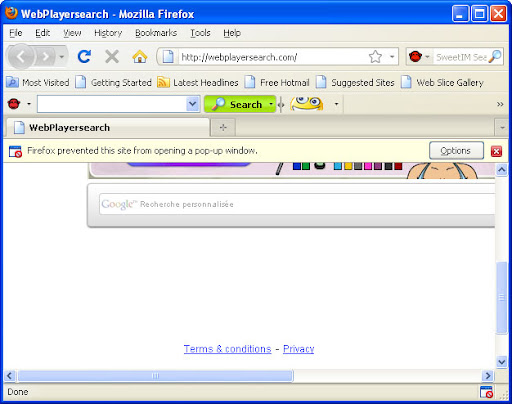Open the green Search button dropdown arrow
Image resolution: width=512 pixels, height=404 pixels.
point(271,104)
